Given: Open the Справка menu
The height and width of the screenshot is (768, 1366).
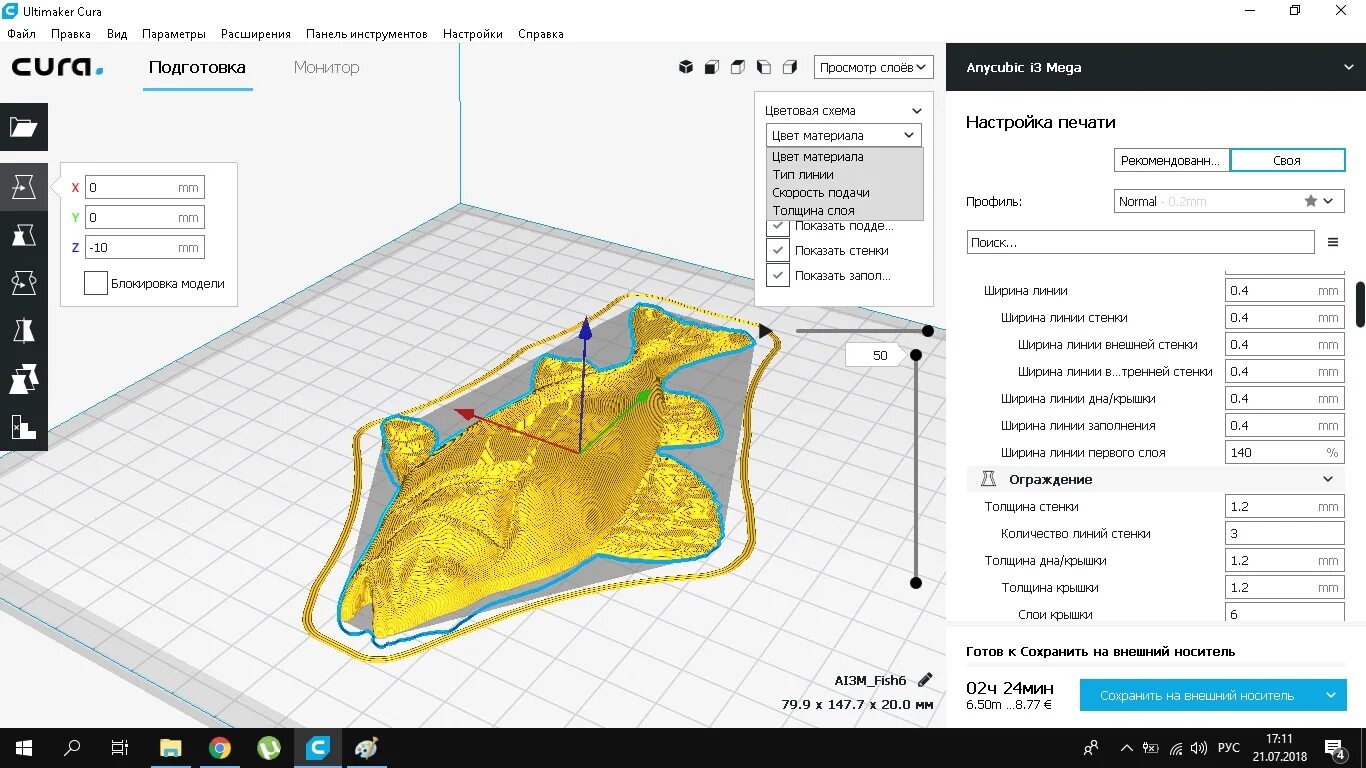Looking at the screenshot, I should click(x=541, y=33).
